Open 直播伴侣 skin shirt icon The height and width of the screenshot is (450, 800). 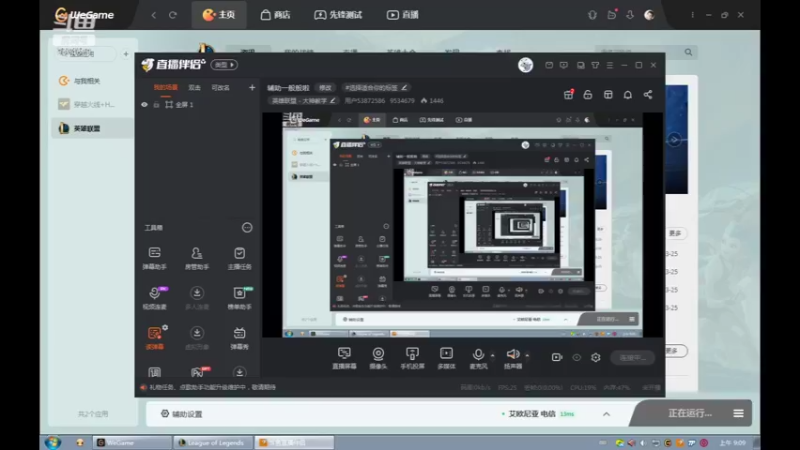point(595,65)
